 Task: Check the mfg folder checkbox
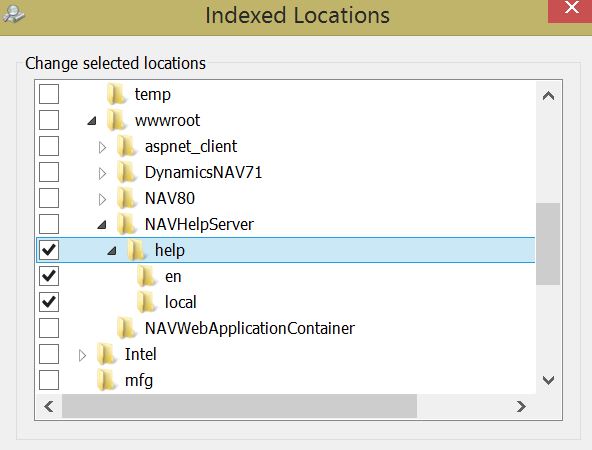(49, 380)
